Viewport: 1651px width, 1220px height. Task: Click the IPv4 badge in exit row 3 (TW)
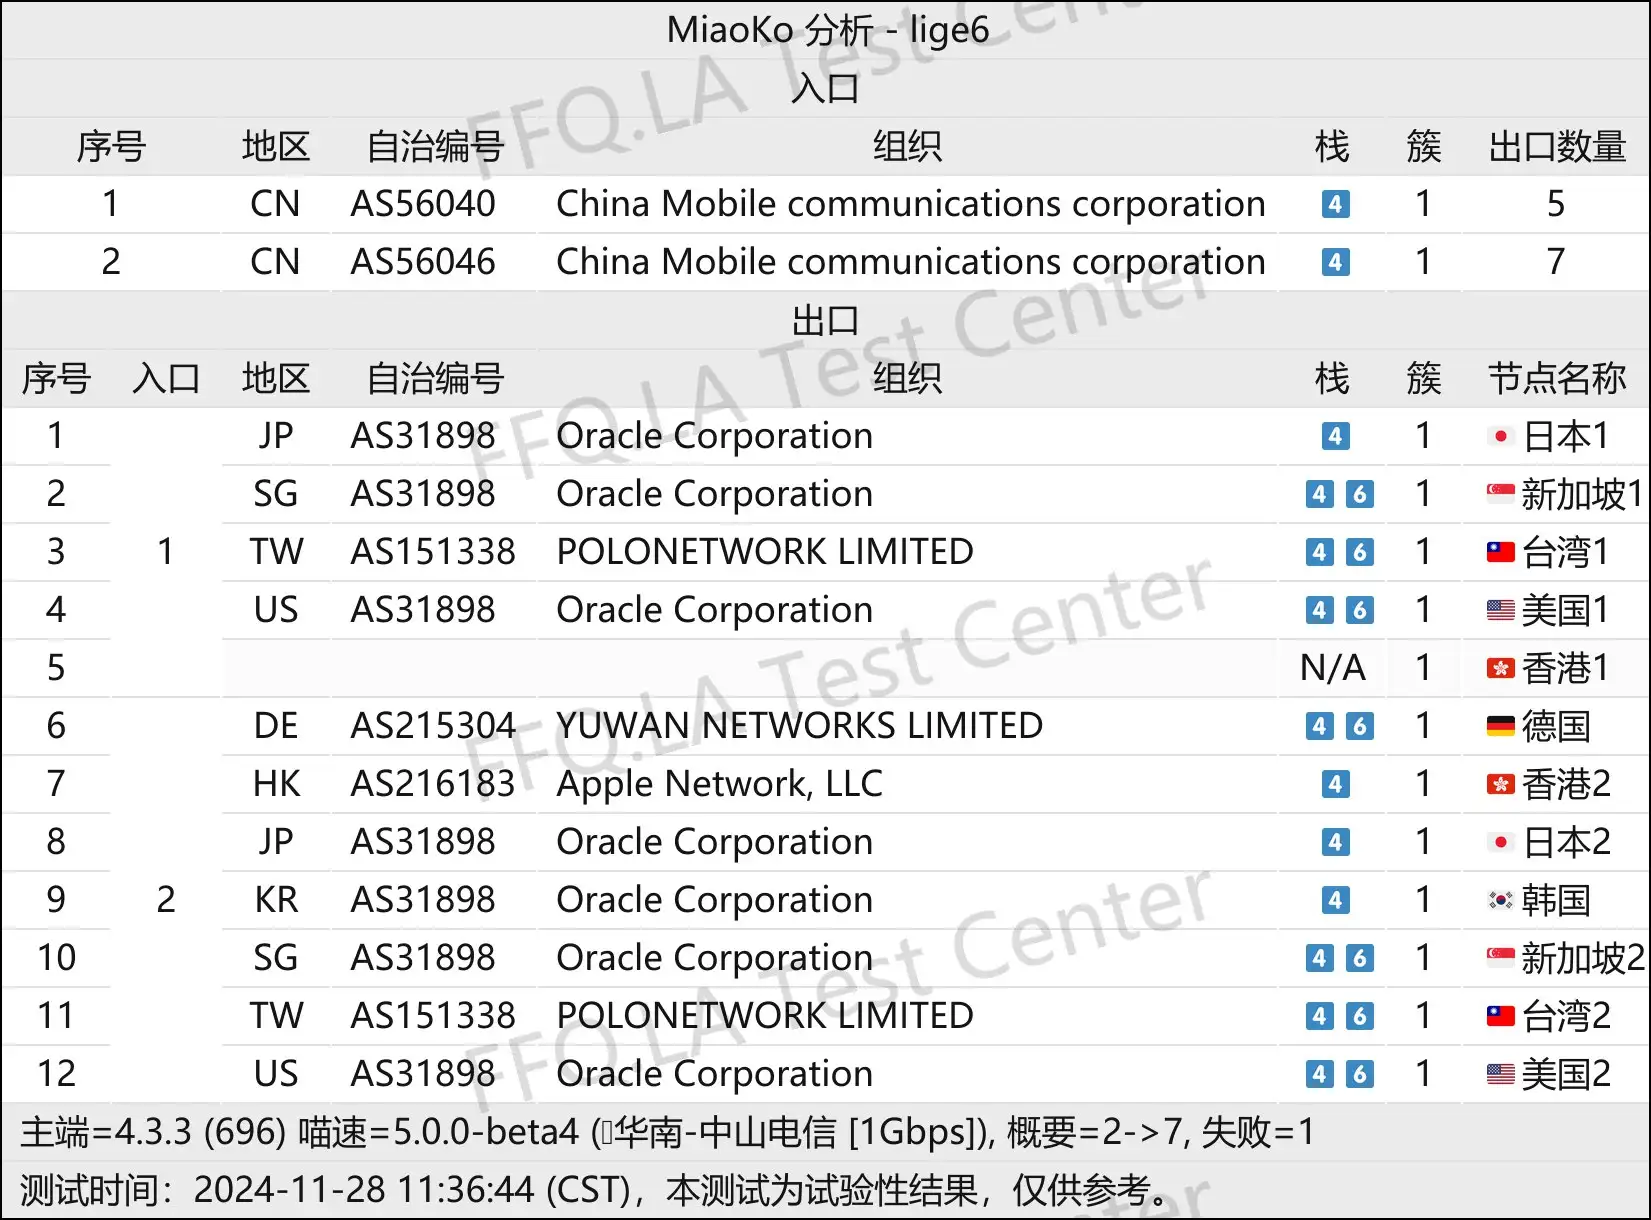pyautogui.click(x=1319, y=552)
